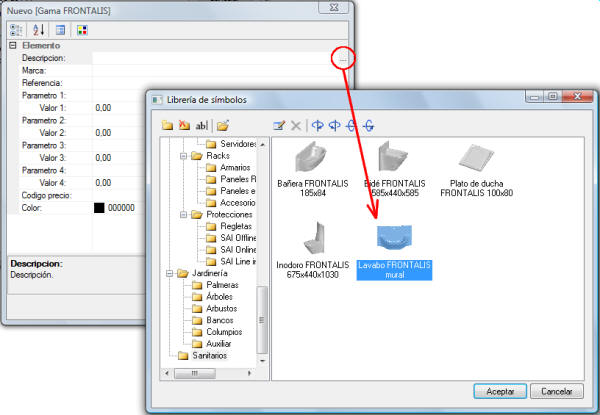The height and width of the screenshot is (415, 600).
Task: Click the alphabetical sort icon in Nuevo window
Action: point(39,30)
